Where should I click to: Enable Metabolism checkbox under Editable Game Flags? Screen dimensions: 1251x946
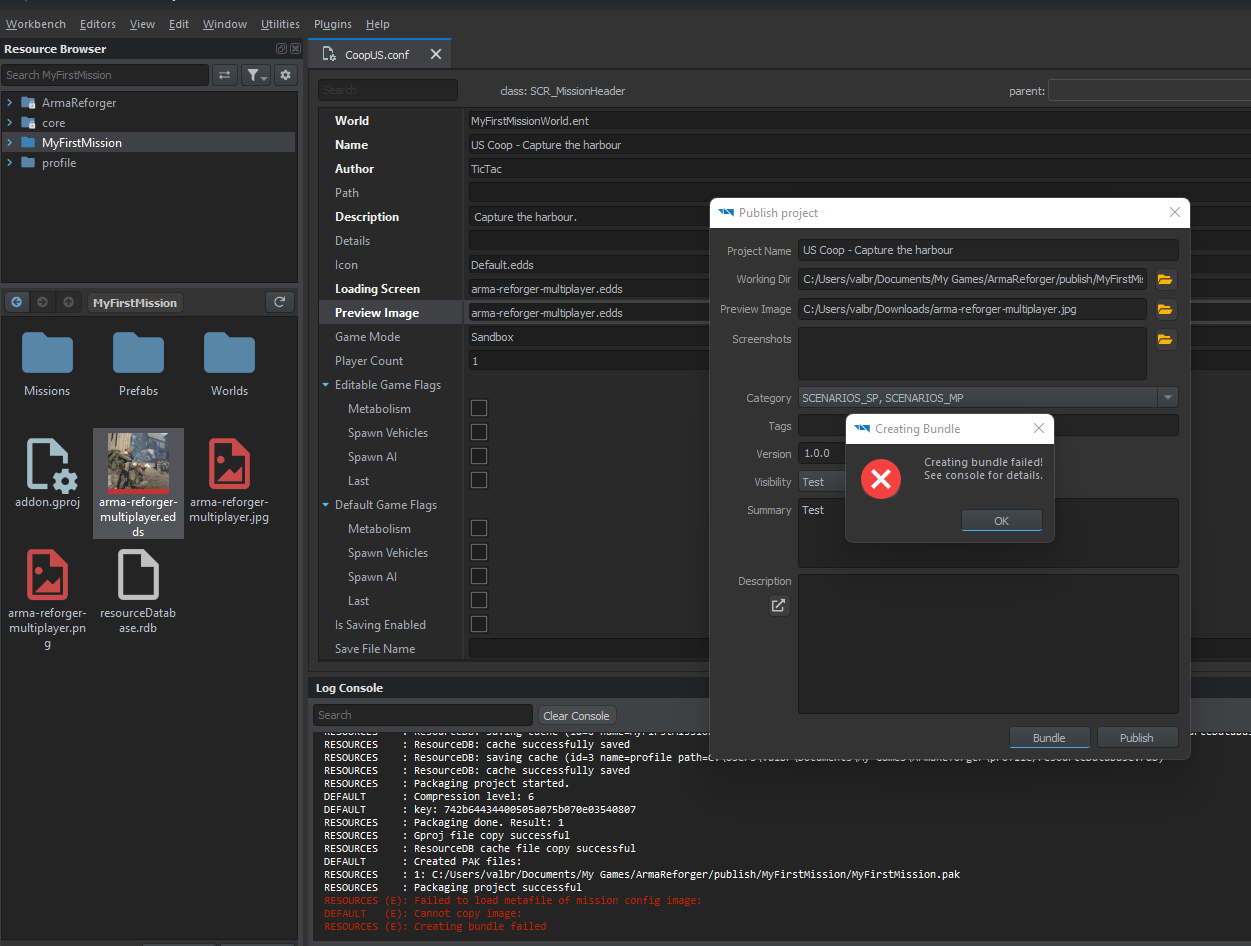click(479, 408)
